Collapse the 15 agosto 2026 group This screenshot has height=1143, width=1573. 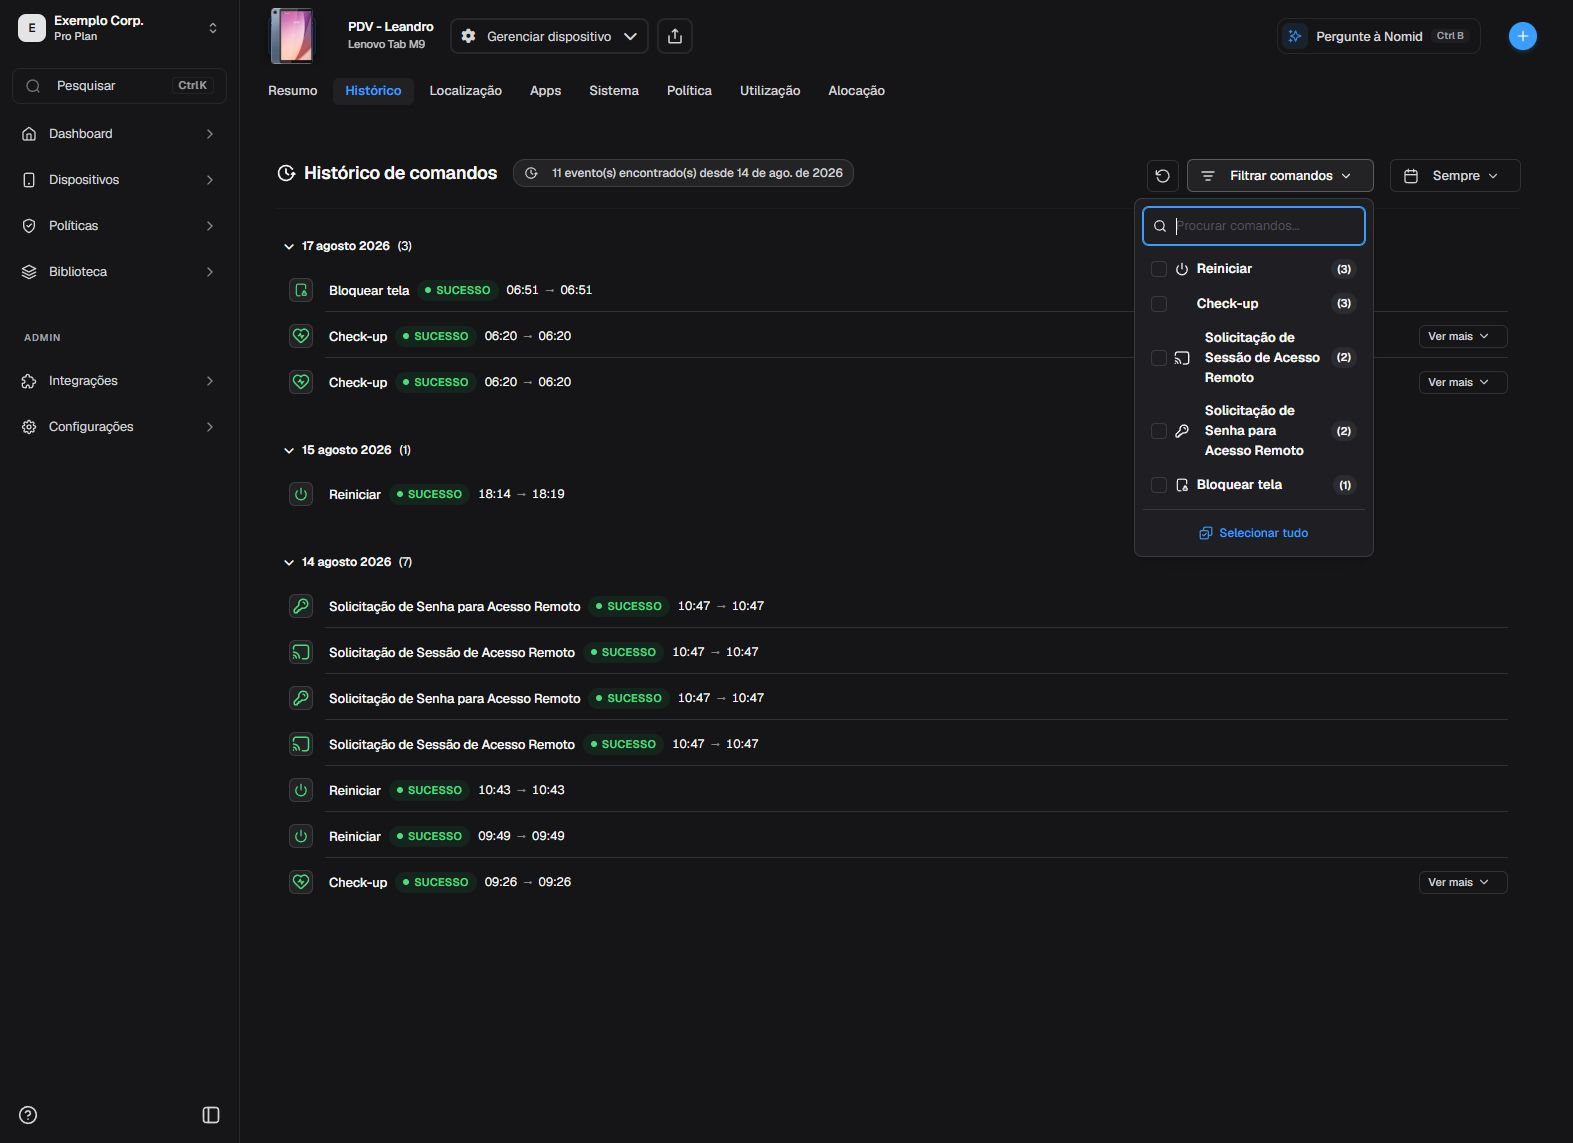coord(289,450)
